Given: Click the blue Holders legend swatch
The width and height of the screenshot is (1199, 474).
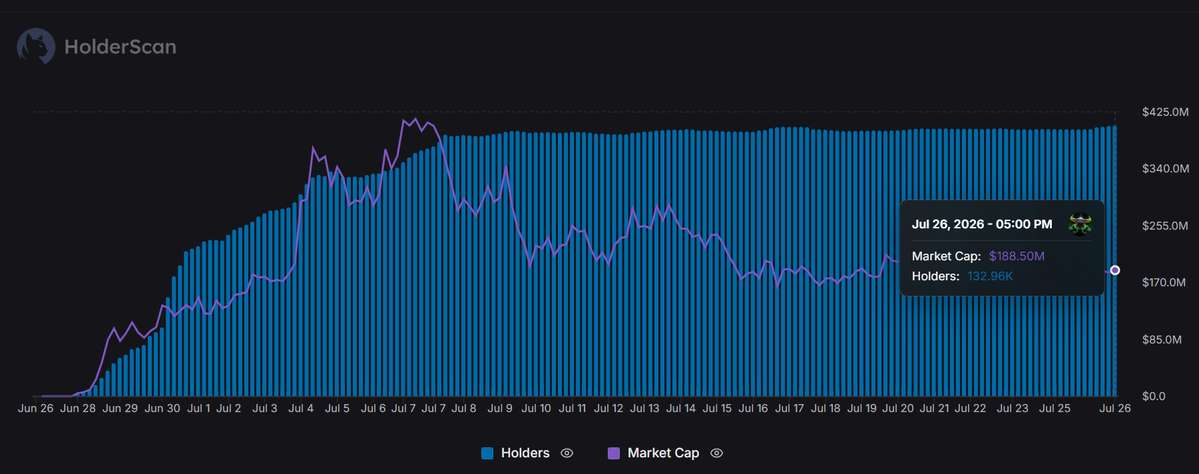Looking at the screenshot, I should tap(487, 453).
